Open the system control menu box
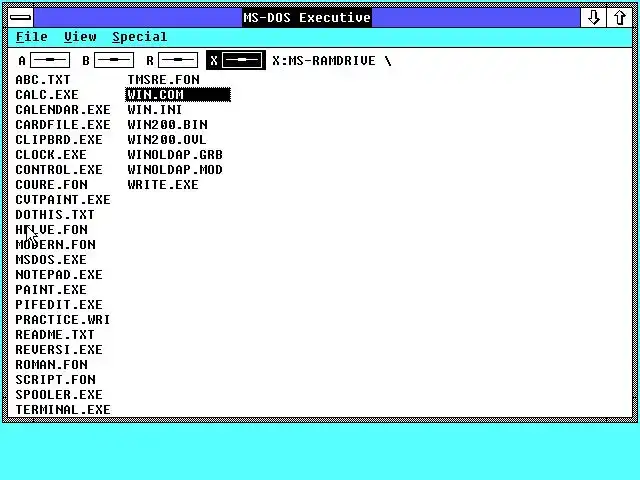 pyautogui.click(x=20, y=18)
